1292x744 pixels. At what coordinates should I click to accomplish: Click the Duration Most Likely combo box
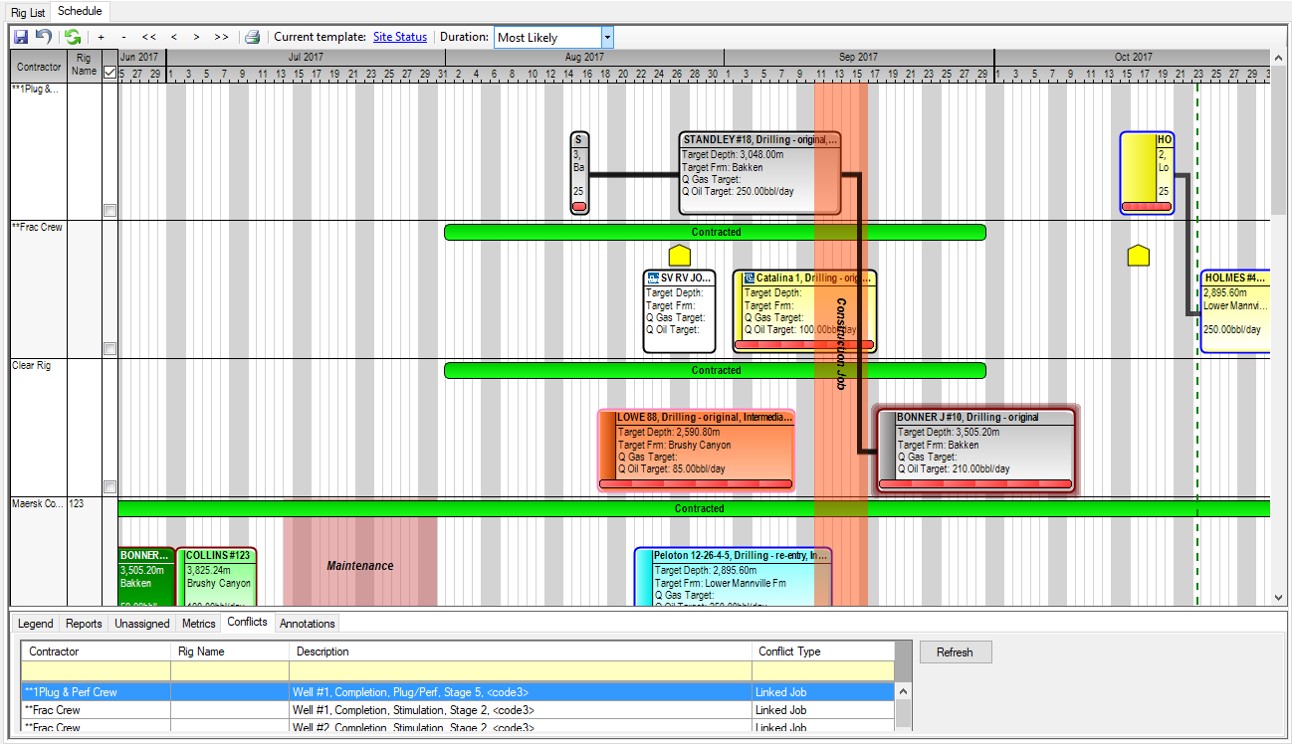pyautogui.click(x=554, y=37)
